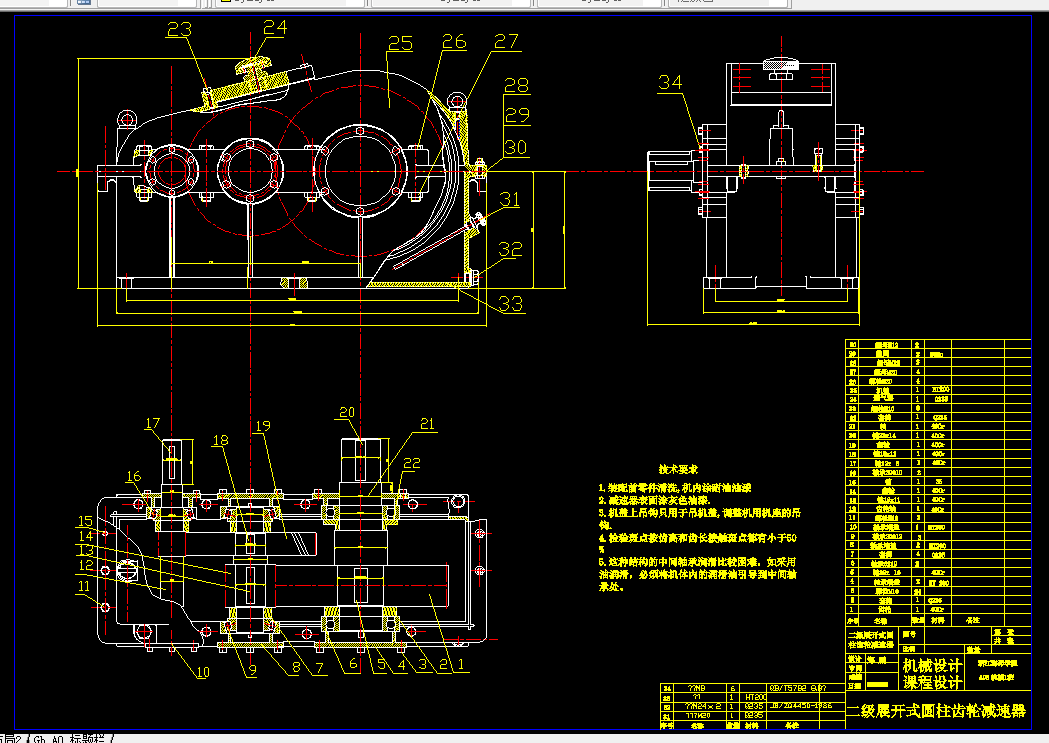Click part label 23 in the front view

click(x=179, y=29)
